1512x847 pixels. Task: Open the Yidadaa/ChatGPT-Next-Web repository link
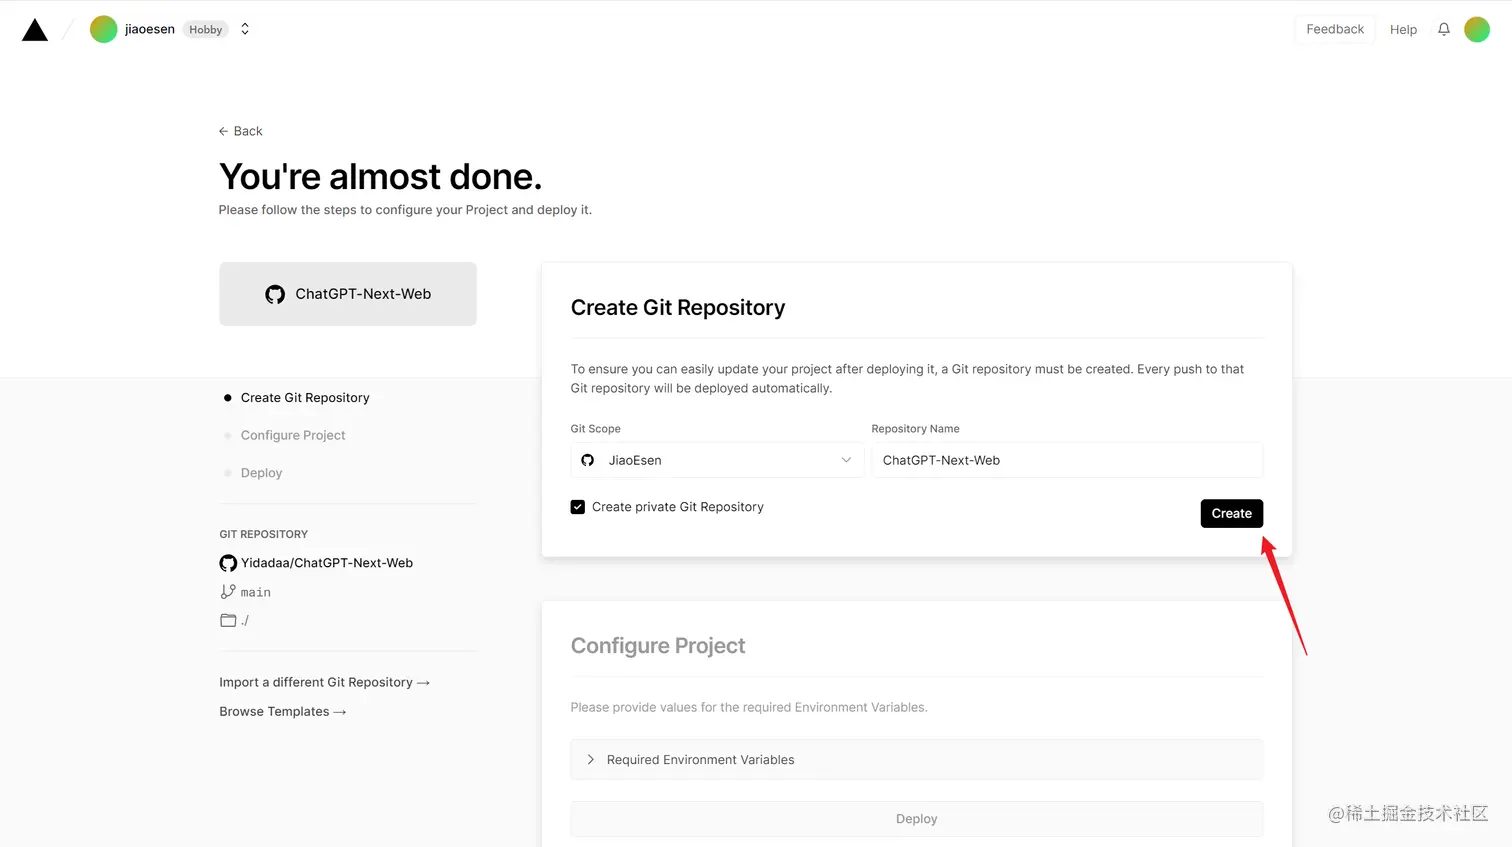tap(326, 563)
